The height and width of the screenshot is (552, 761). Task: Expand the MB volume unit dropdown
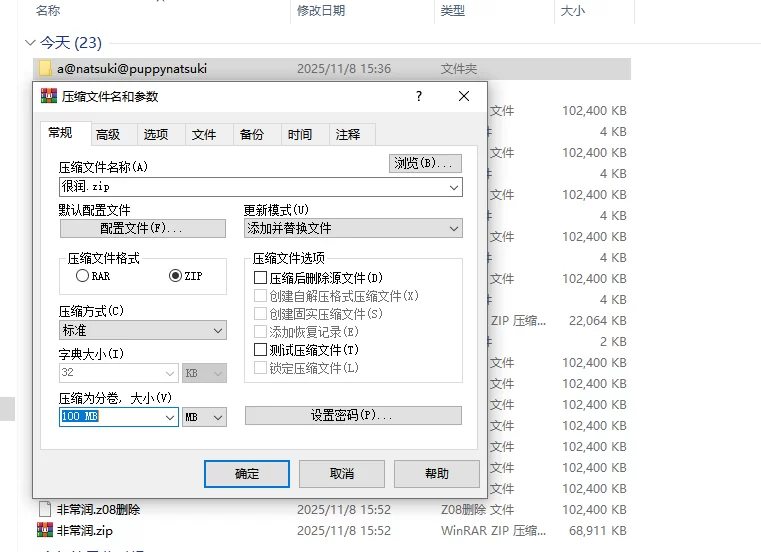click(205, 417)
